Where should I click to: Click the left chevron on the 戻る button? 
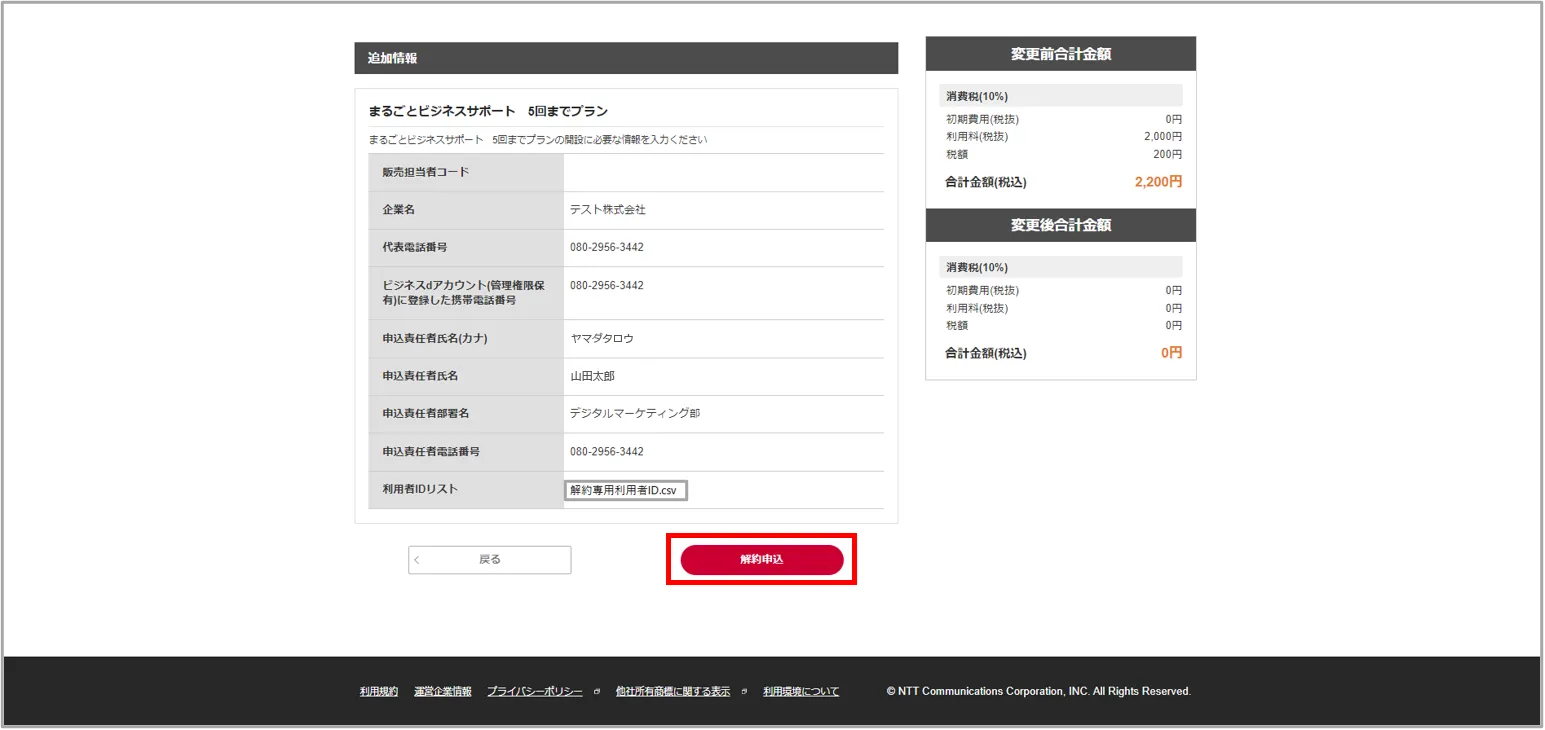(418, 560)
